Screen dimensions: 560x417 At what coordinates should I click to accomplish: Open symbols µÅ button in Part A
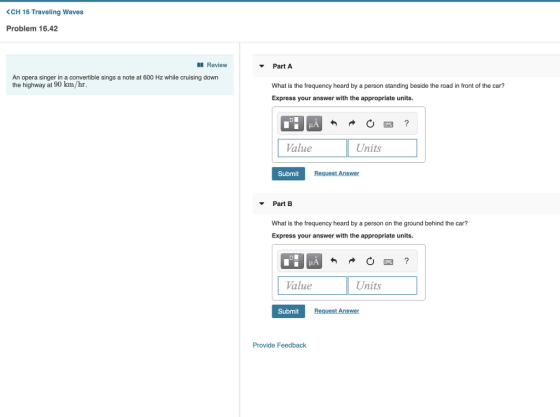[314, 124]
